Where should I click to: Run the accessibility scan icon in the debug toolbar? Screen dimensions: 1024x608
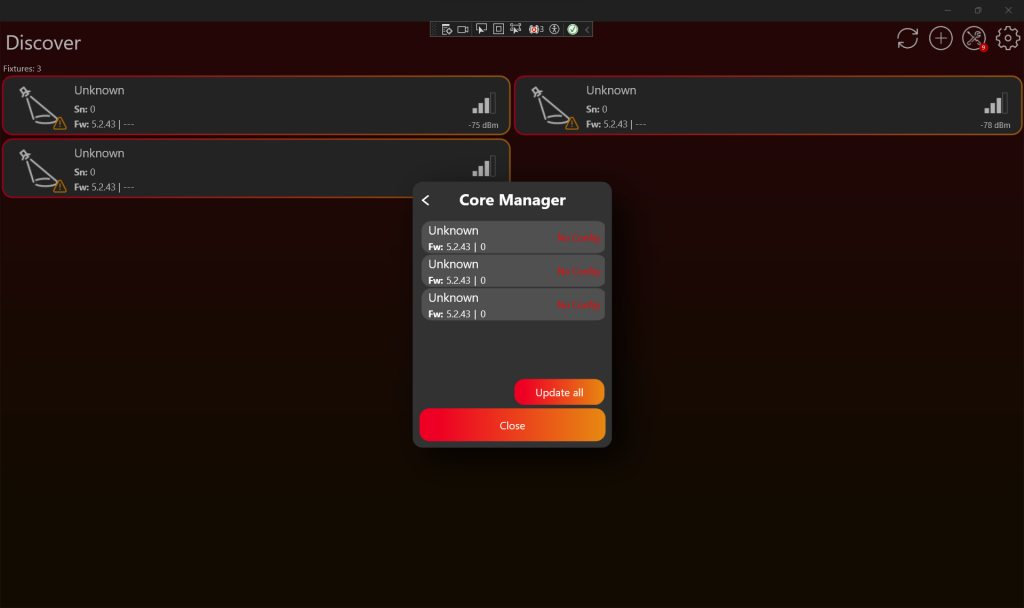pyautogui.click(x=554, y=29)
